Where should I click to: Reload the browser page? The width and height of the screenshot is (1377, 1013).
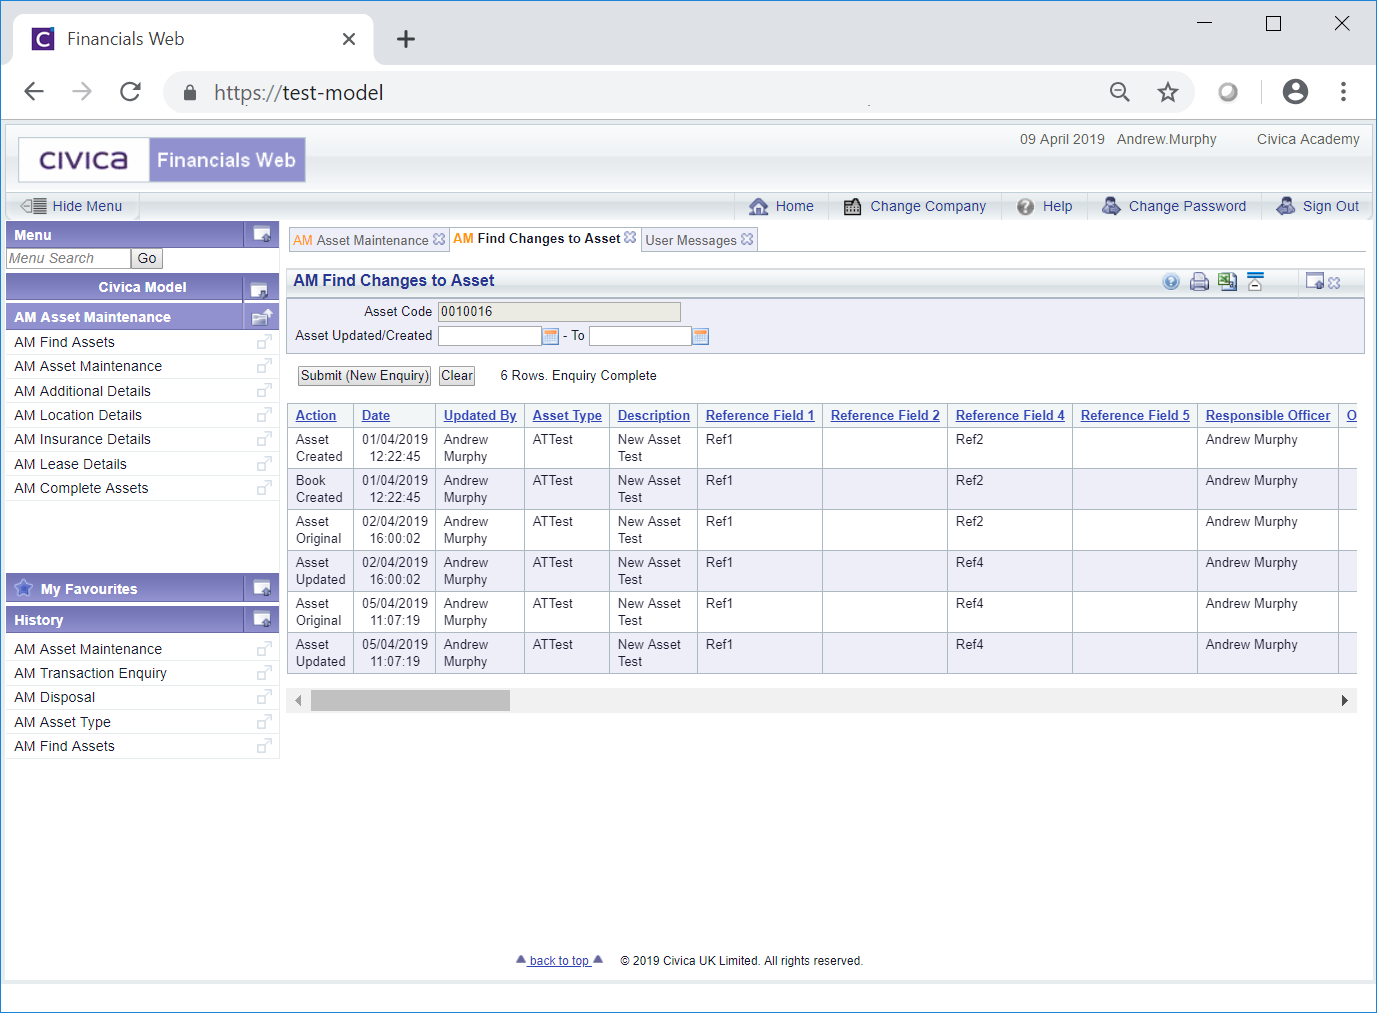pyautogui.click(x=130, y=92)
